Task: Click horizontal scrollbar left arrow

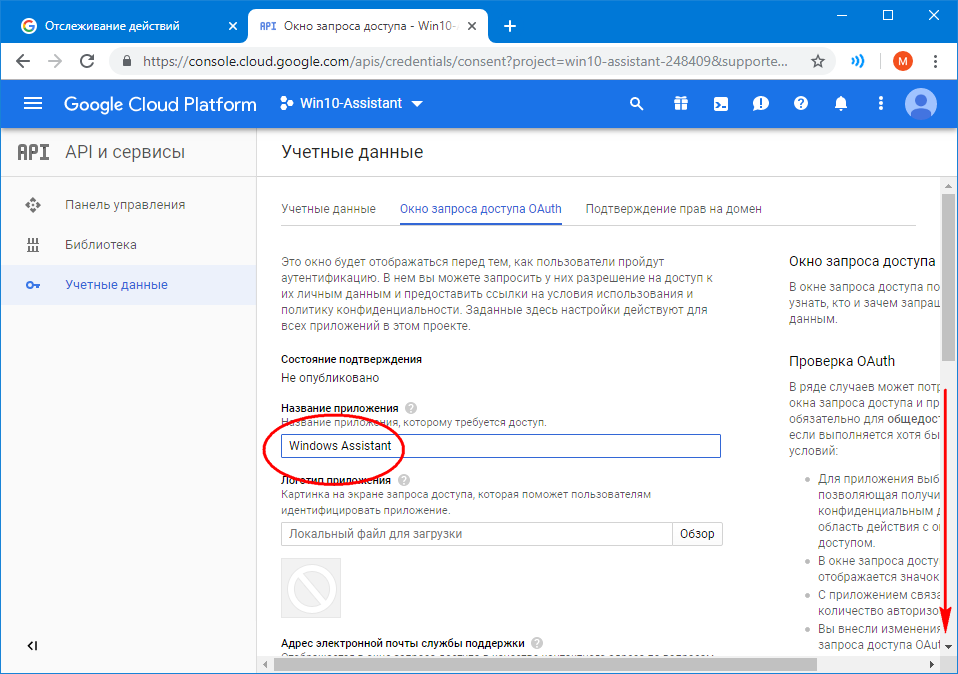Action: pyautogui.click(x=265, y=664)
